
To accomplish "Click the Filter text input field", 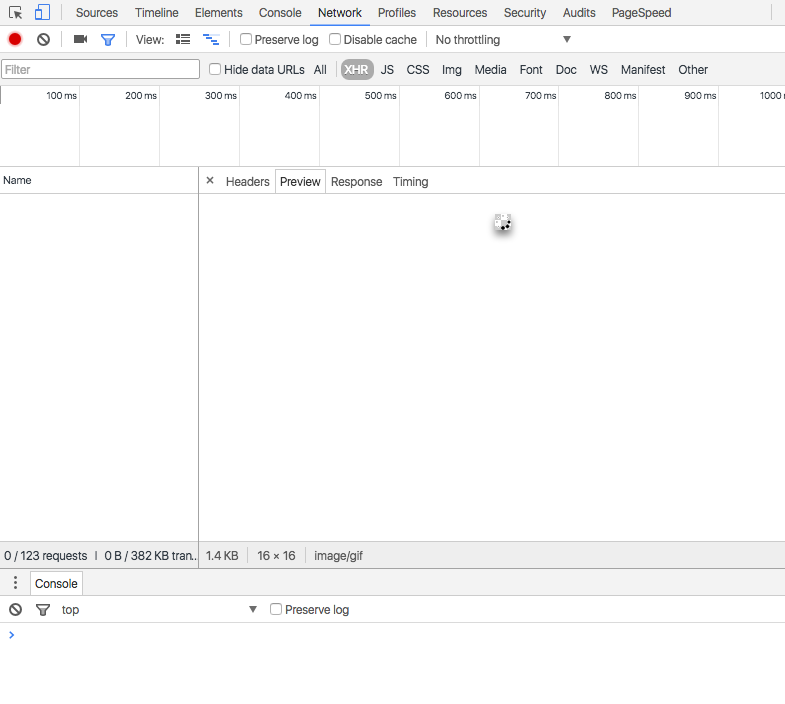I will point(100,69).
